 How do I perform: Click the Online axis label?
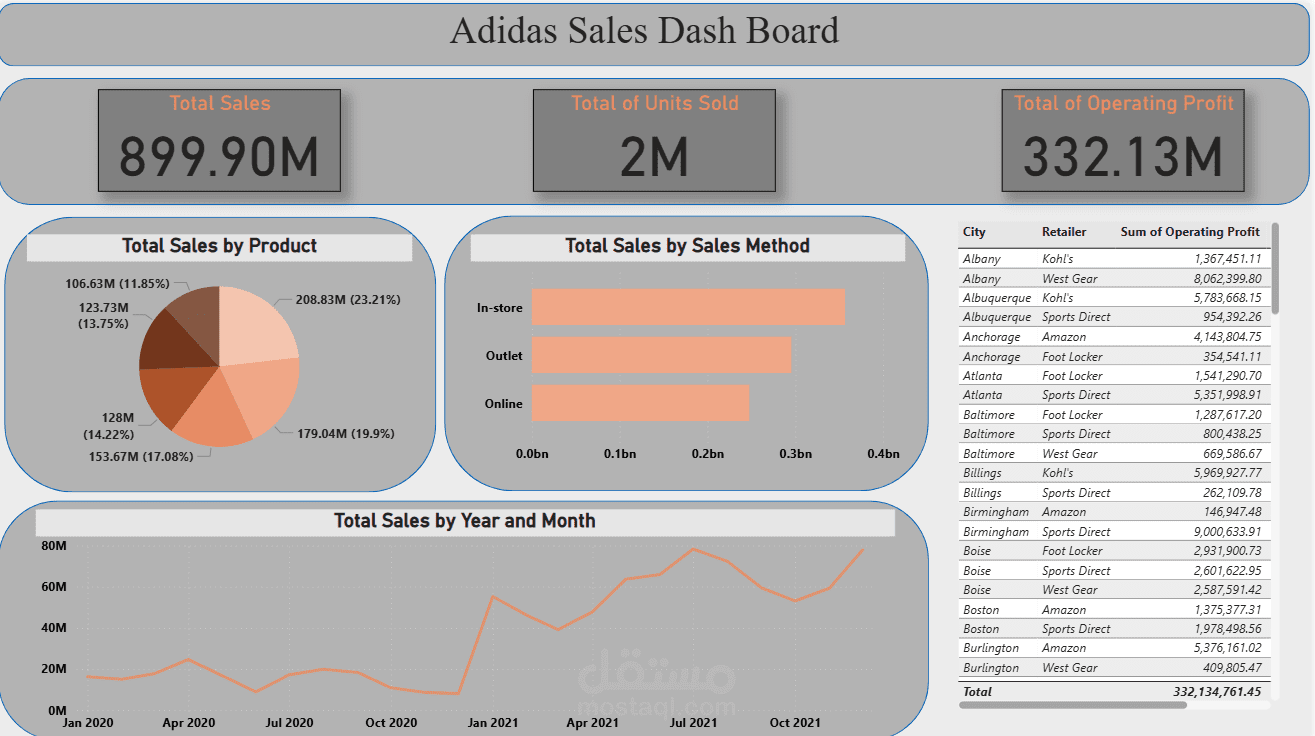[504, 404]
